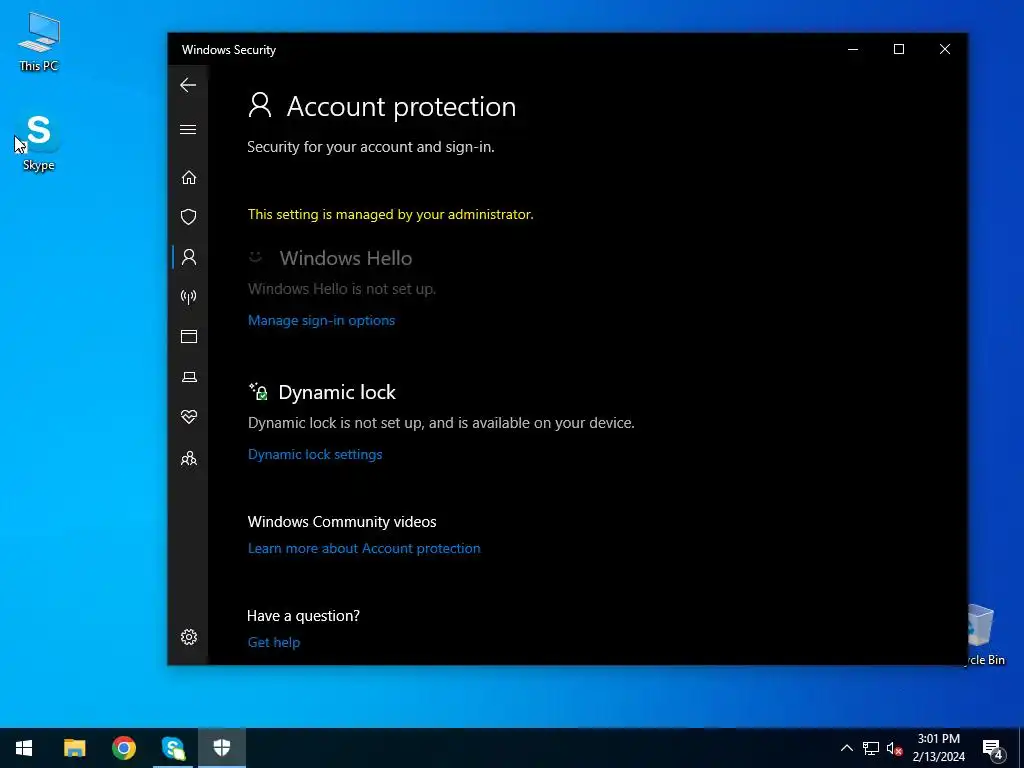This screenshot has width=1024, height=768.
Task: Open Virus & threat protection shield icon
Action: [x=189, y=217]
